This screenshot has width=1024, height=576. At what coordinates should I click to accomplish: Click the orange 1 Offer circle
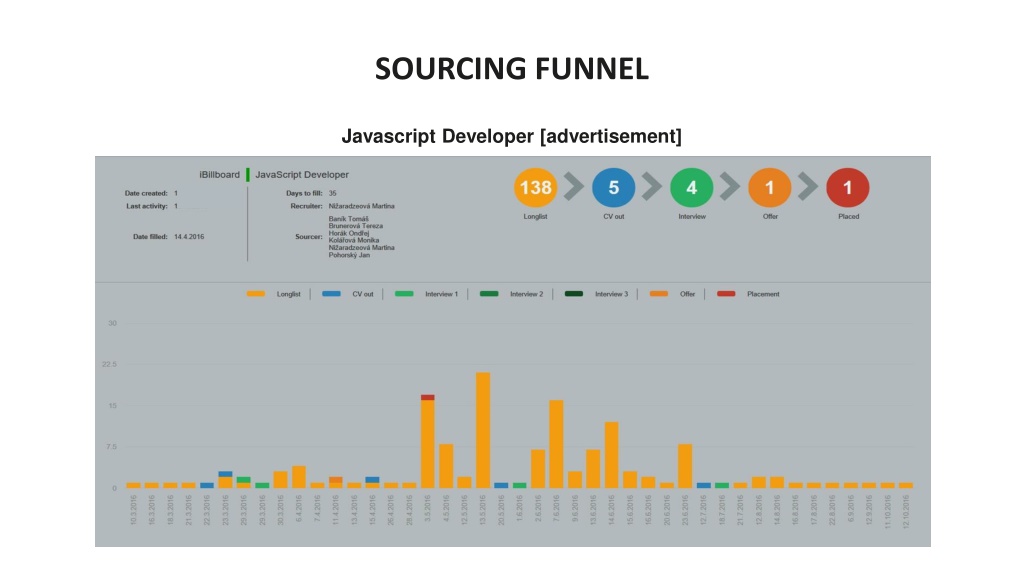769,188
